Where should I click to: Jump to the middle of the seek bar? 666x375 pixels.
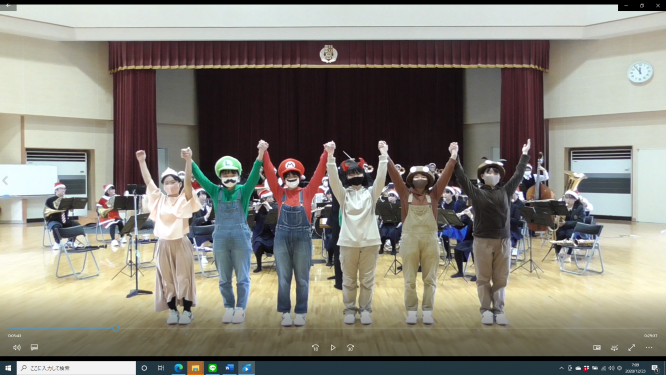click(x=333, y=328)
